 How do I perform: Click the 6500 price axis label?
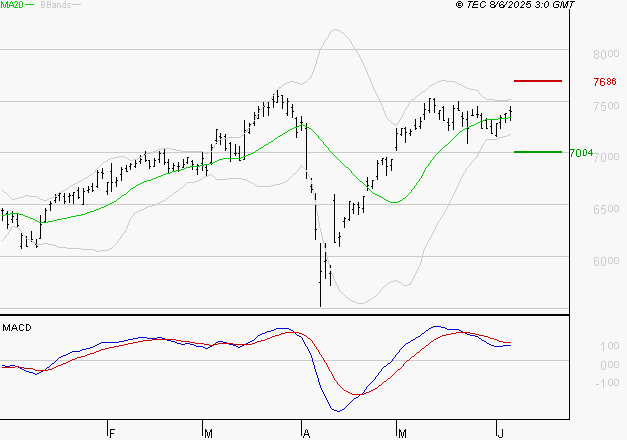pos(606,209)
